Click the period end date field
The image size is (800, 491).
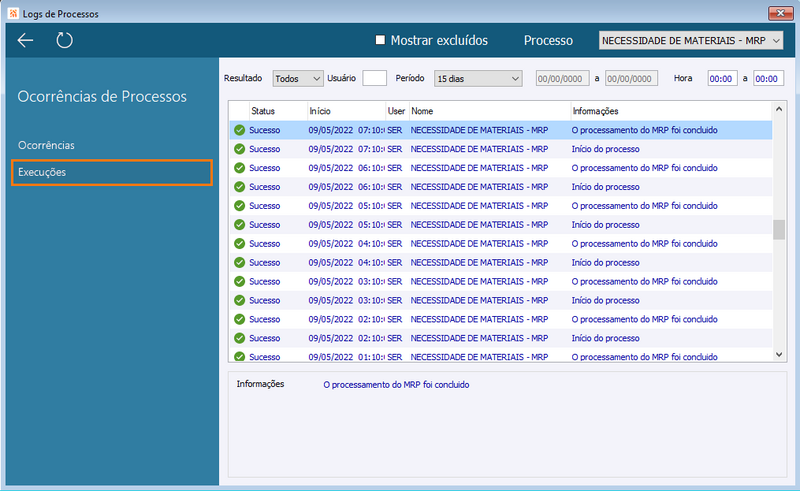(631, 79)
